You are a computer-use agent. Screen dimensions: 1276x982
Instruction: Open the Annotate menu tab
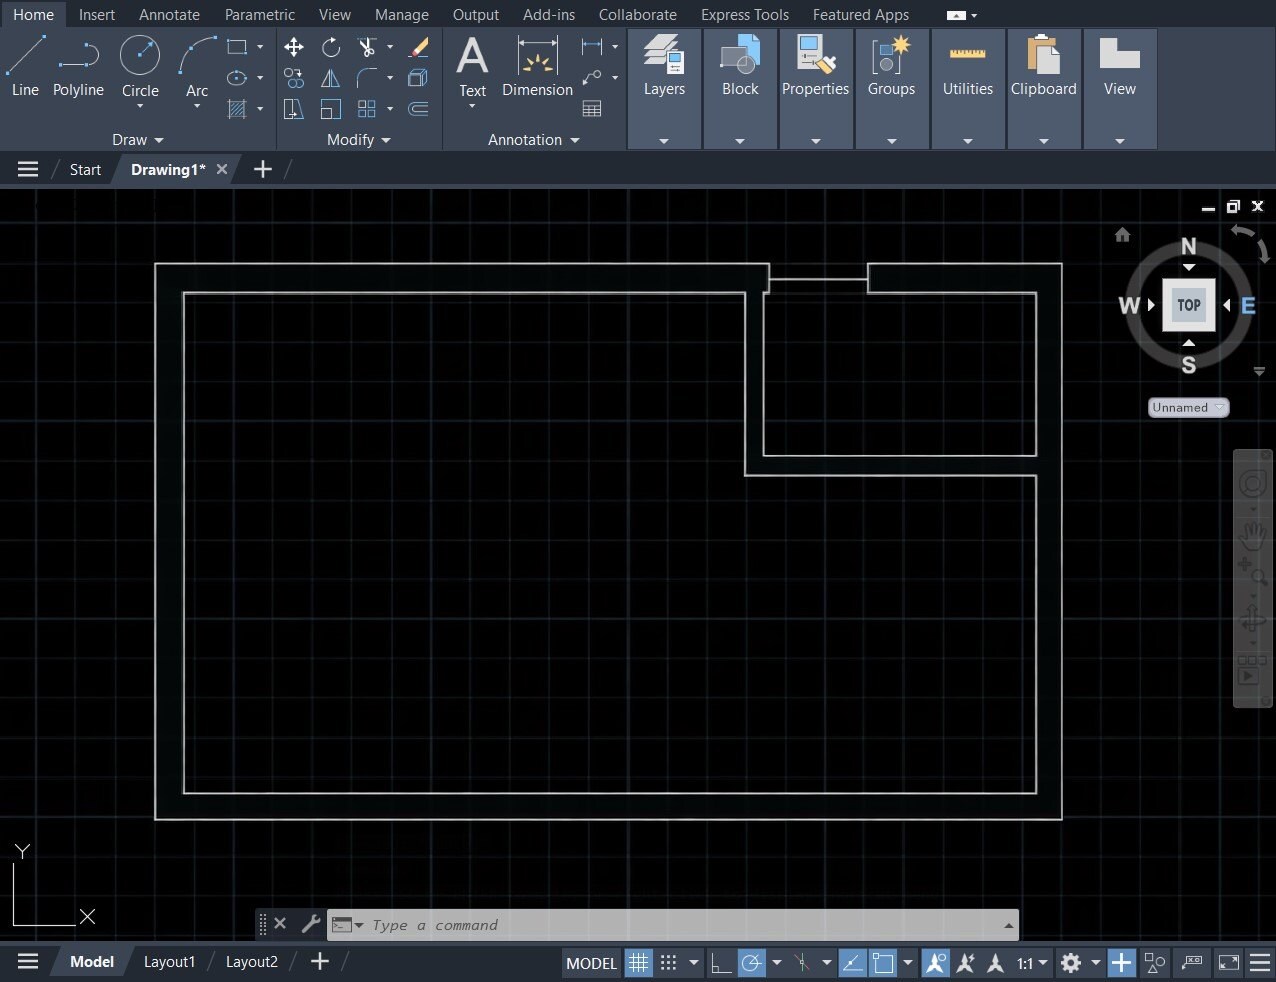(169, 14)
